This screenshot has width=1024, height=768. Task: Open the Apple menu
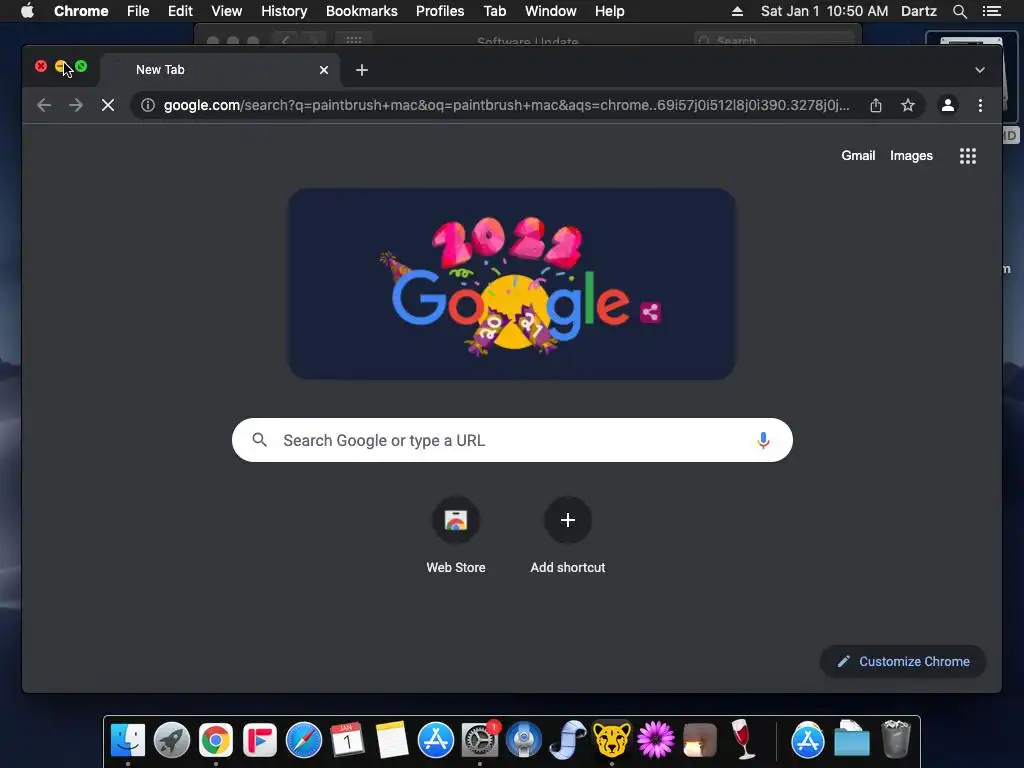pos(27,11)
